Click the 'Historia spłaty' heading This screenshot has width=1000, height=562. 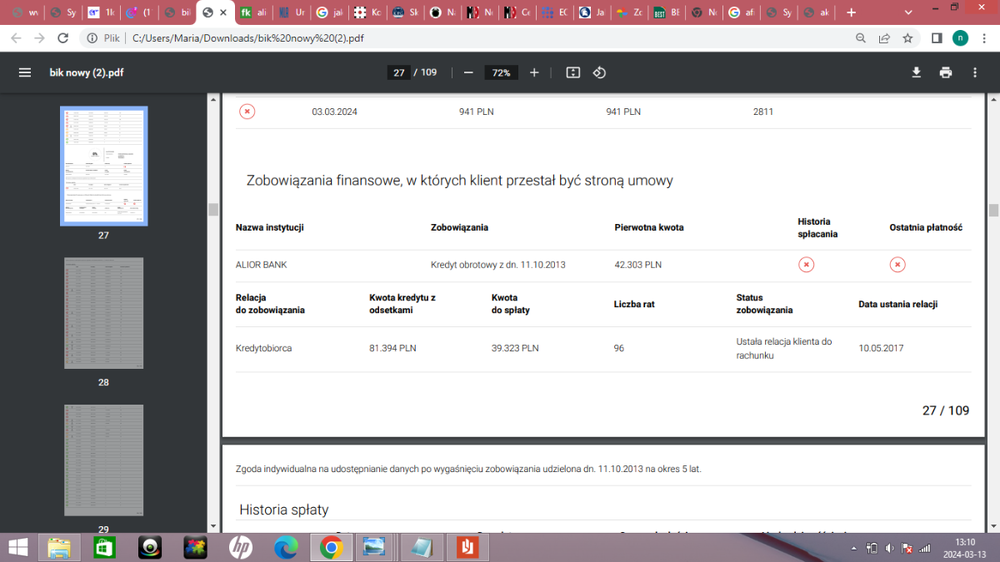[x=284, y=510]
